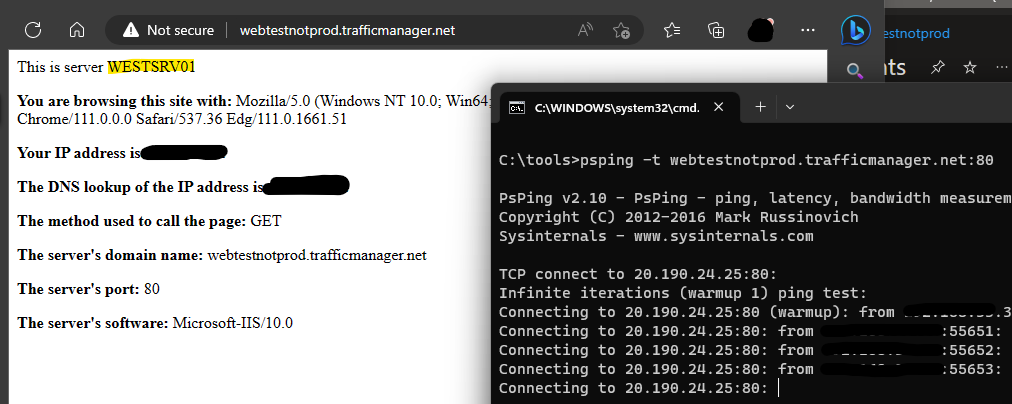
Task: Click the psping command line in terminal
Action: [746, 160]
